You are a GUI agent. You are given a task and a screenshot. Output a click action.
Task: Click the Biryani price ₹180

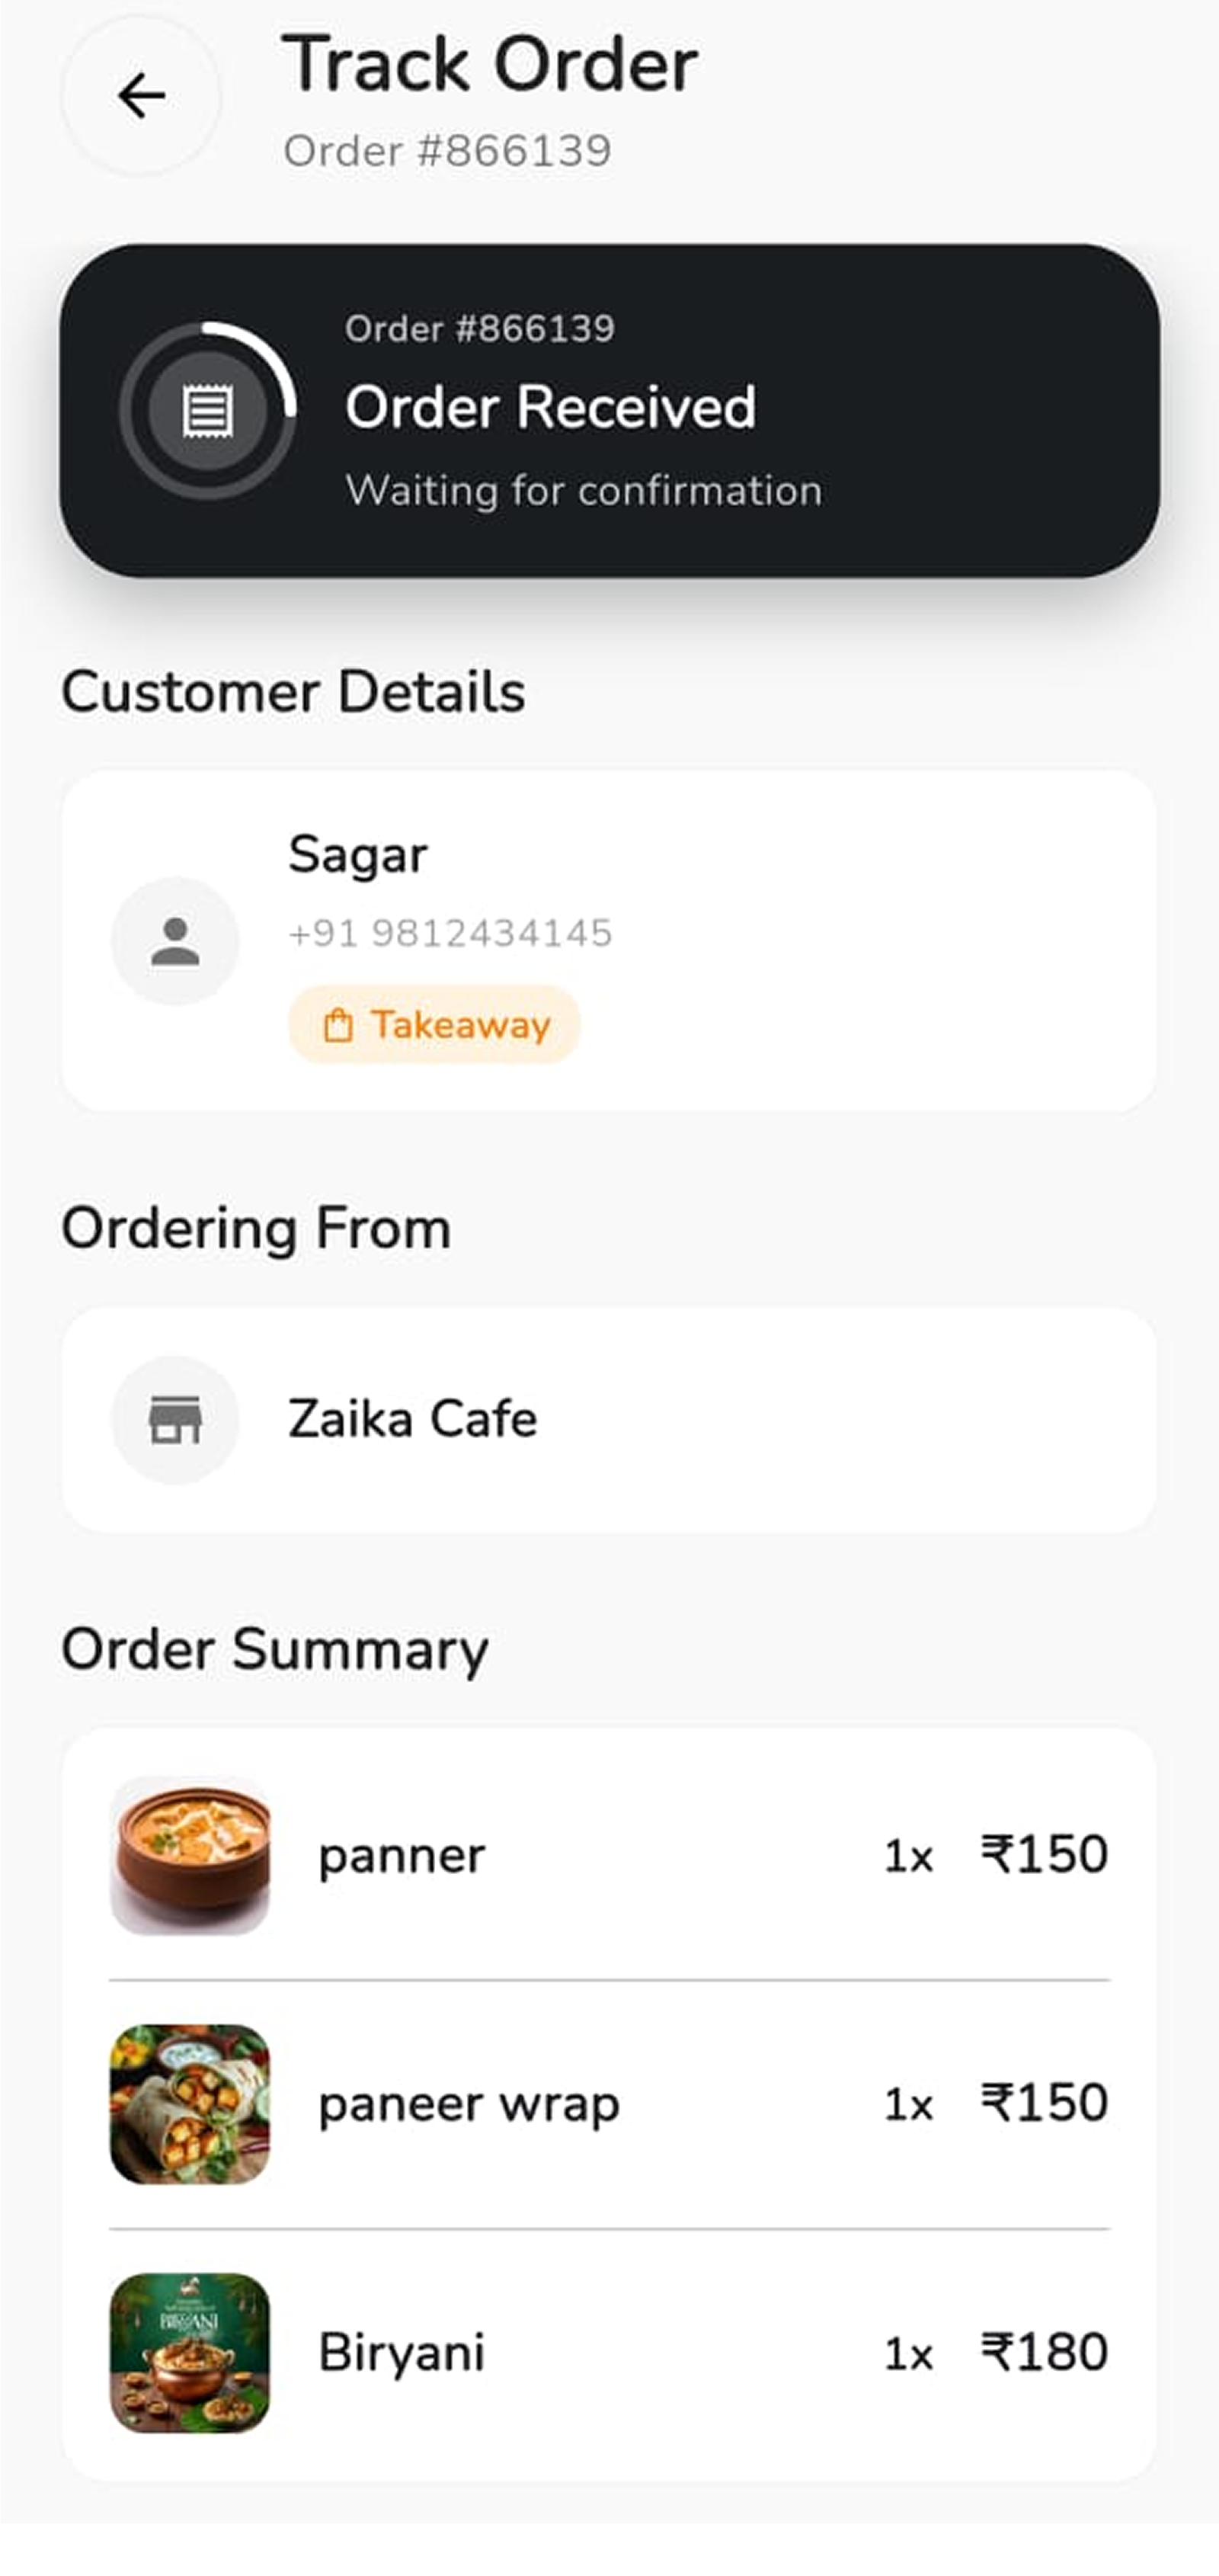tap(1044, 2352)
